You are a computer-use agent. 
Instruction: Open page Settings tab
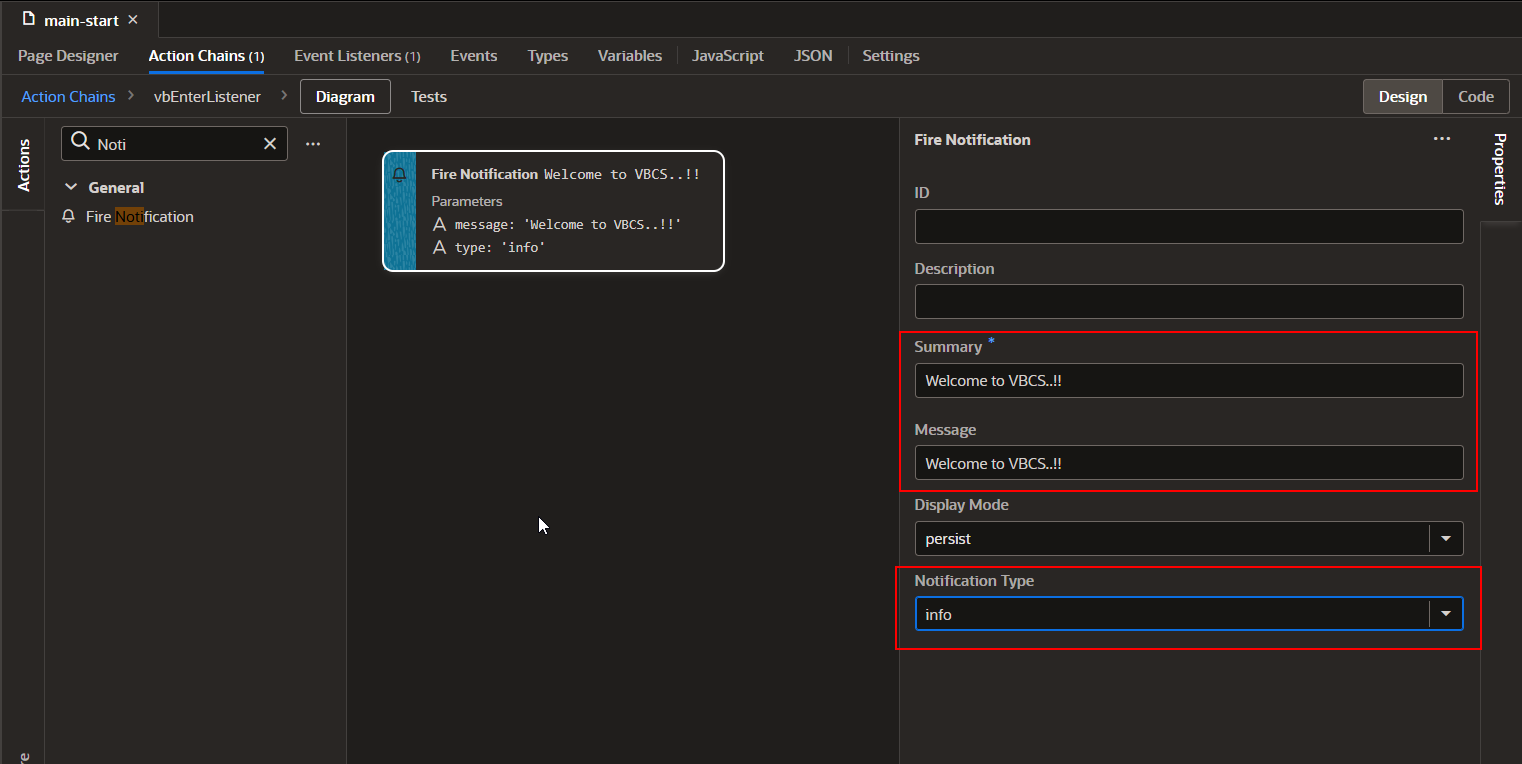point(891,56)
